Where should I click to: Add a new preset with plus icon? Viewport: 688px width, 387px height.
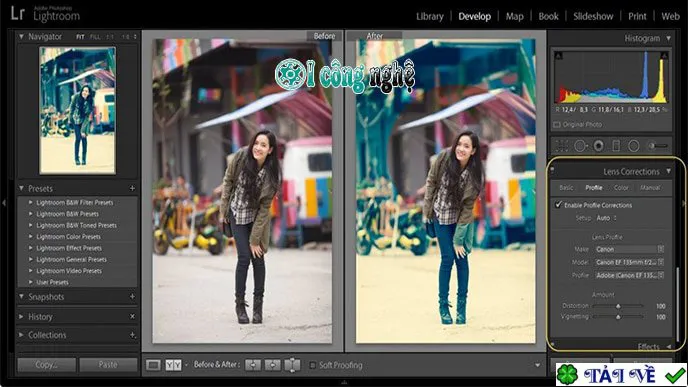(132, 188)
